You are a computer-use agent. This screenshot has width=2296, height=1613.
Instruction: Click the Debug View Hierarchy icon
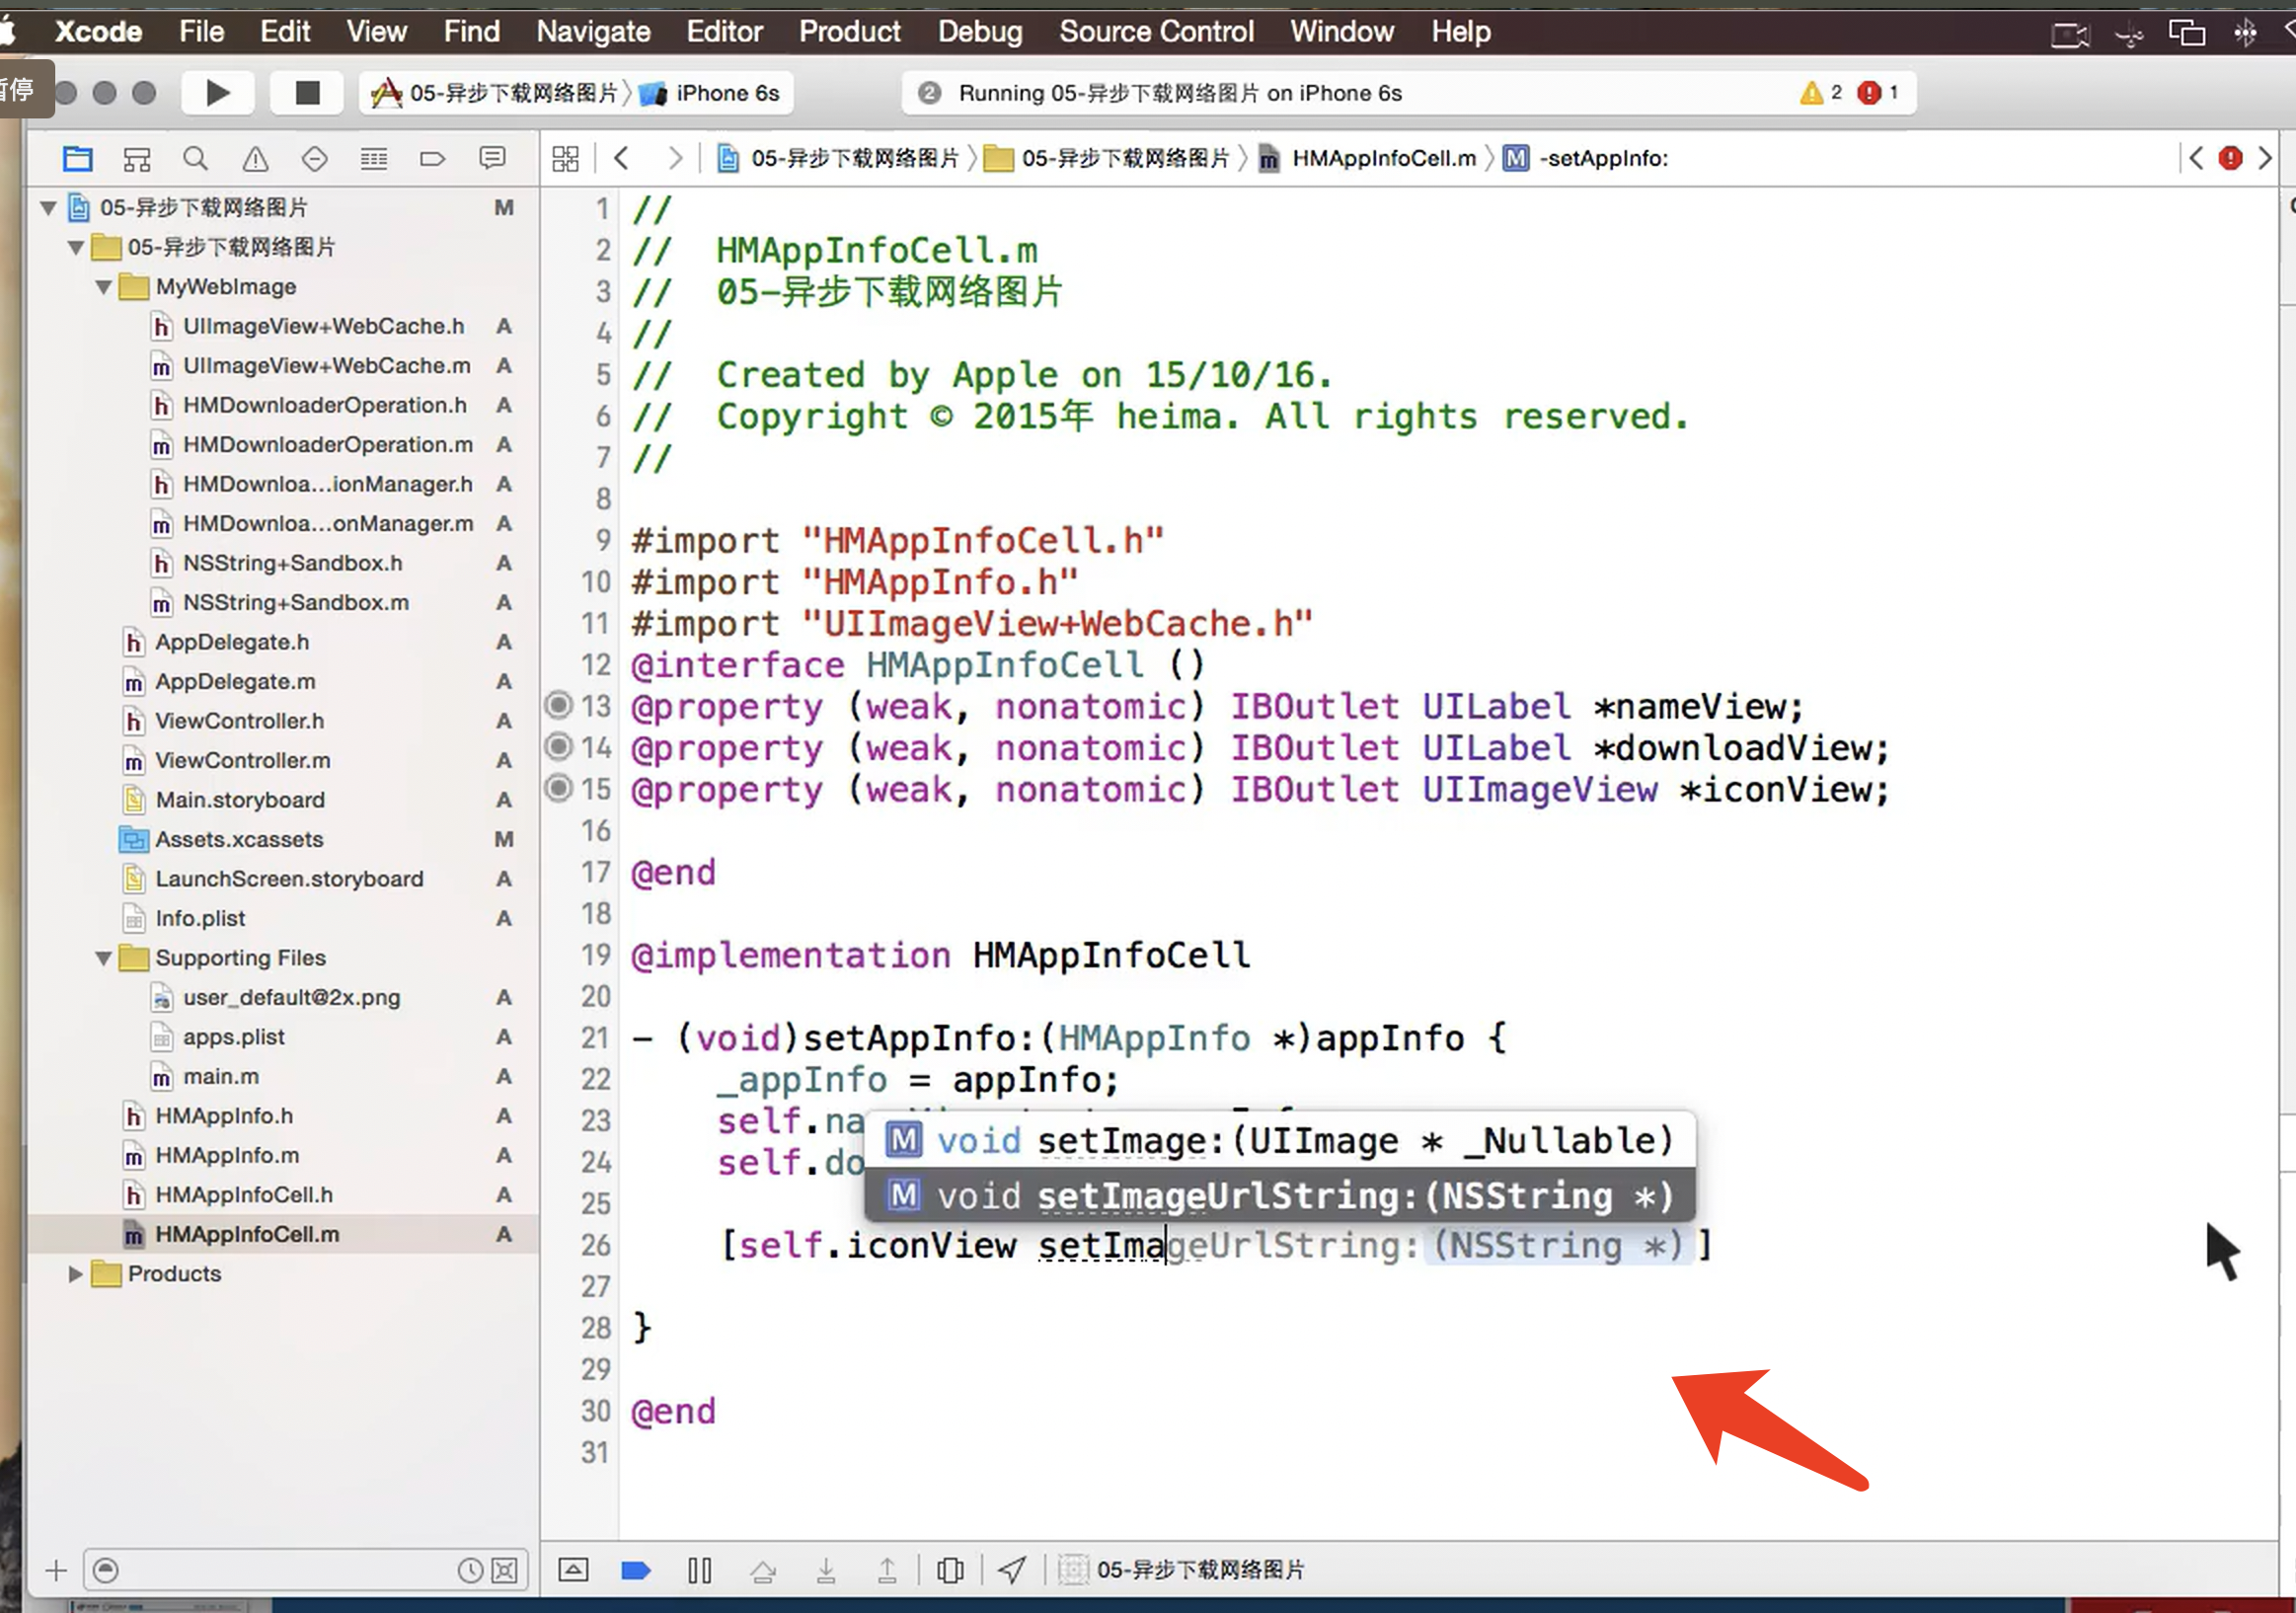click(949, 1570)
